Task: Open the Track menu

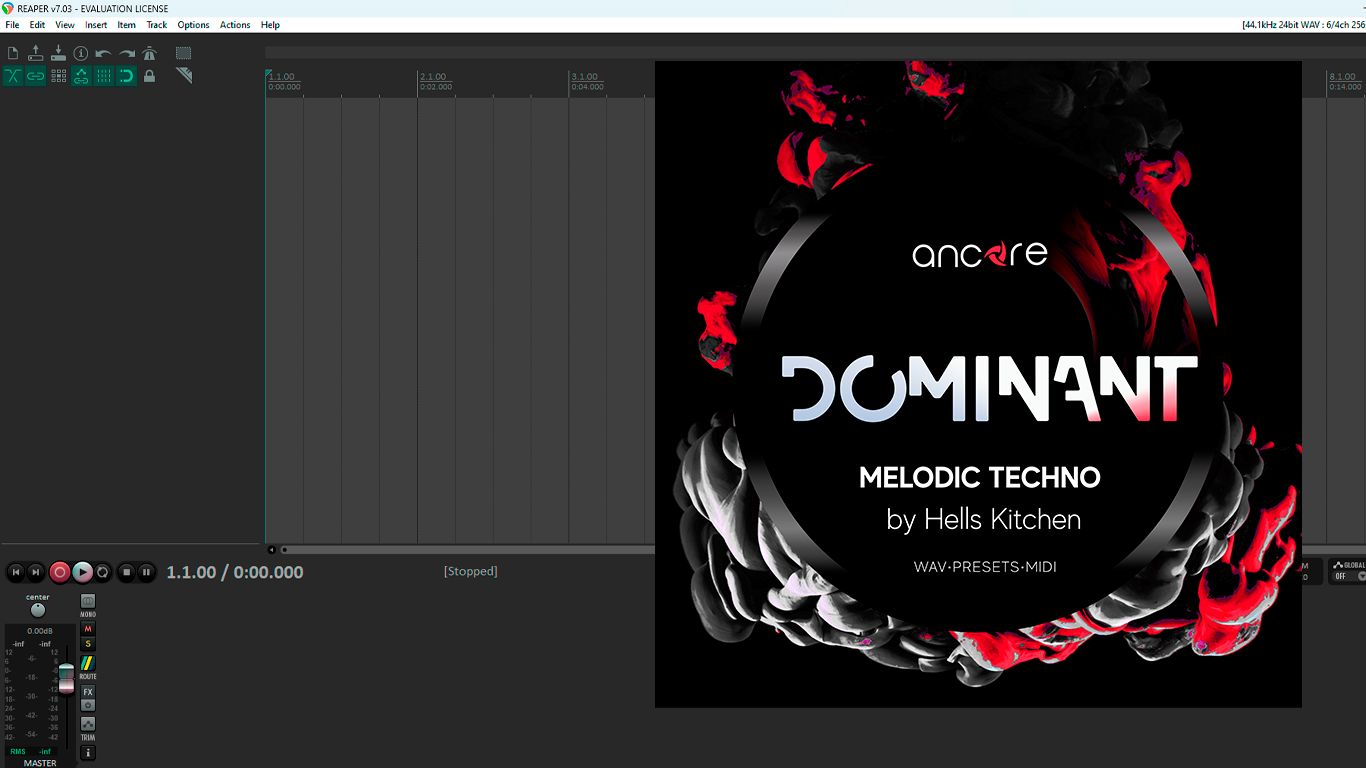Action: 157,25
